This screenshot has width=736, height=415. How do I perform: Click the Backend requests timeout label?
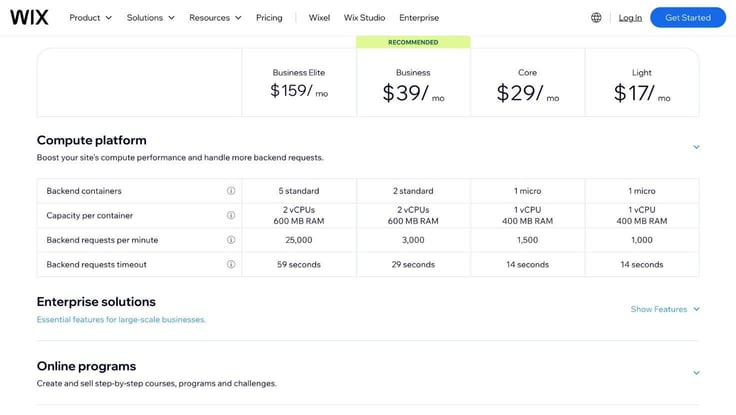coord(97,264)
